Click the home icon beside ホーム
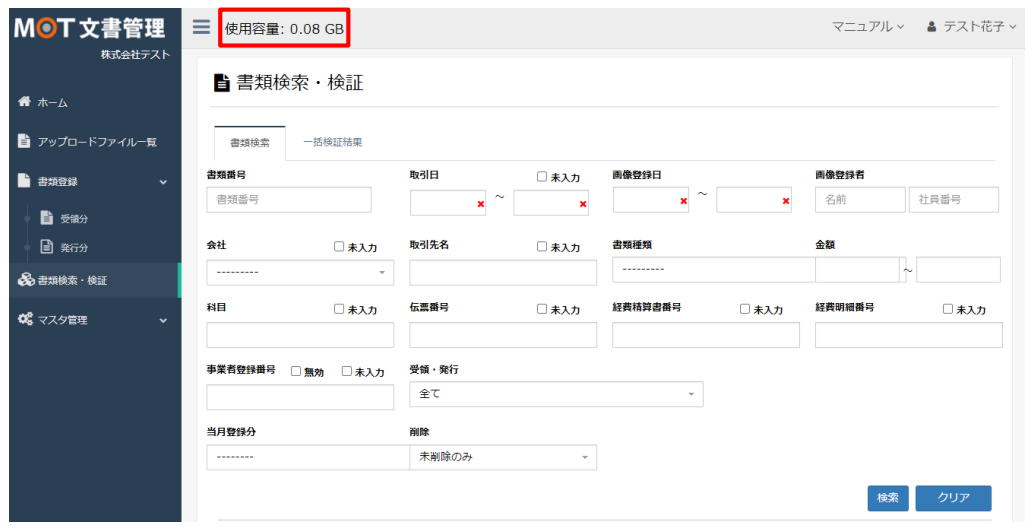The width and height of the screenshot is (1036, 530). 24,101
